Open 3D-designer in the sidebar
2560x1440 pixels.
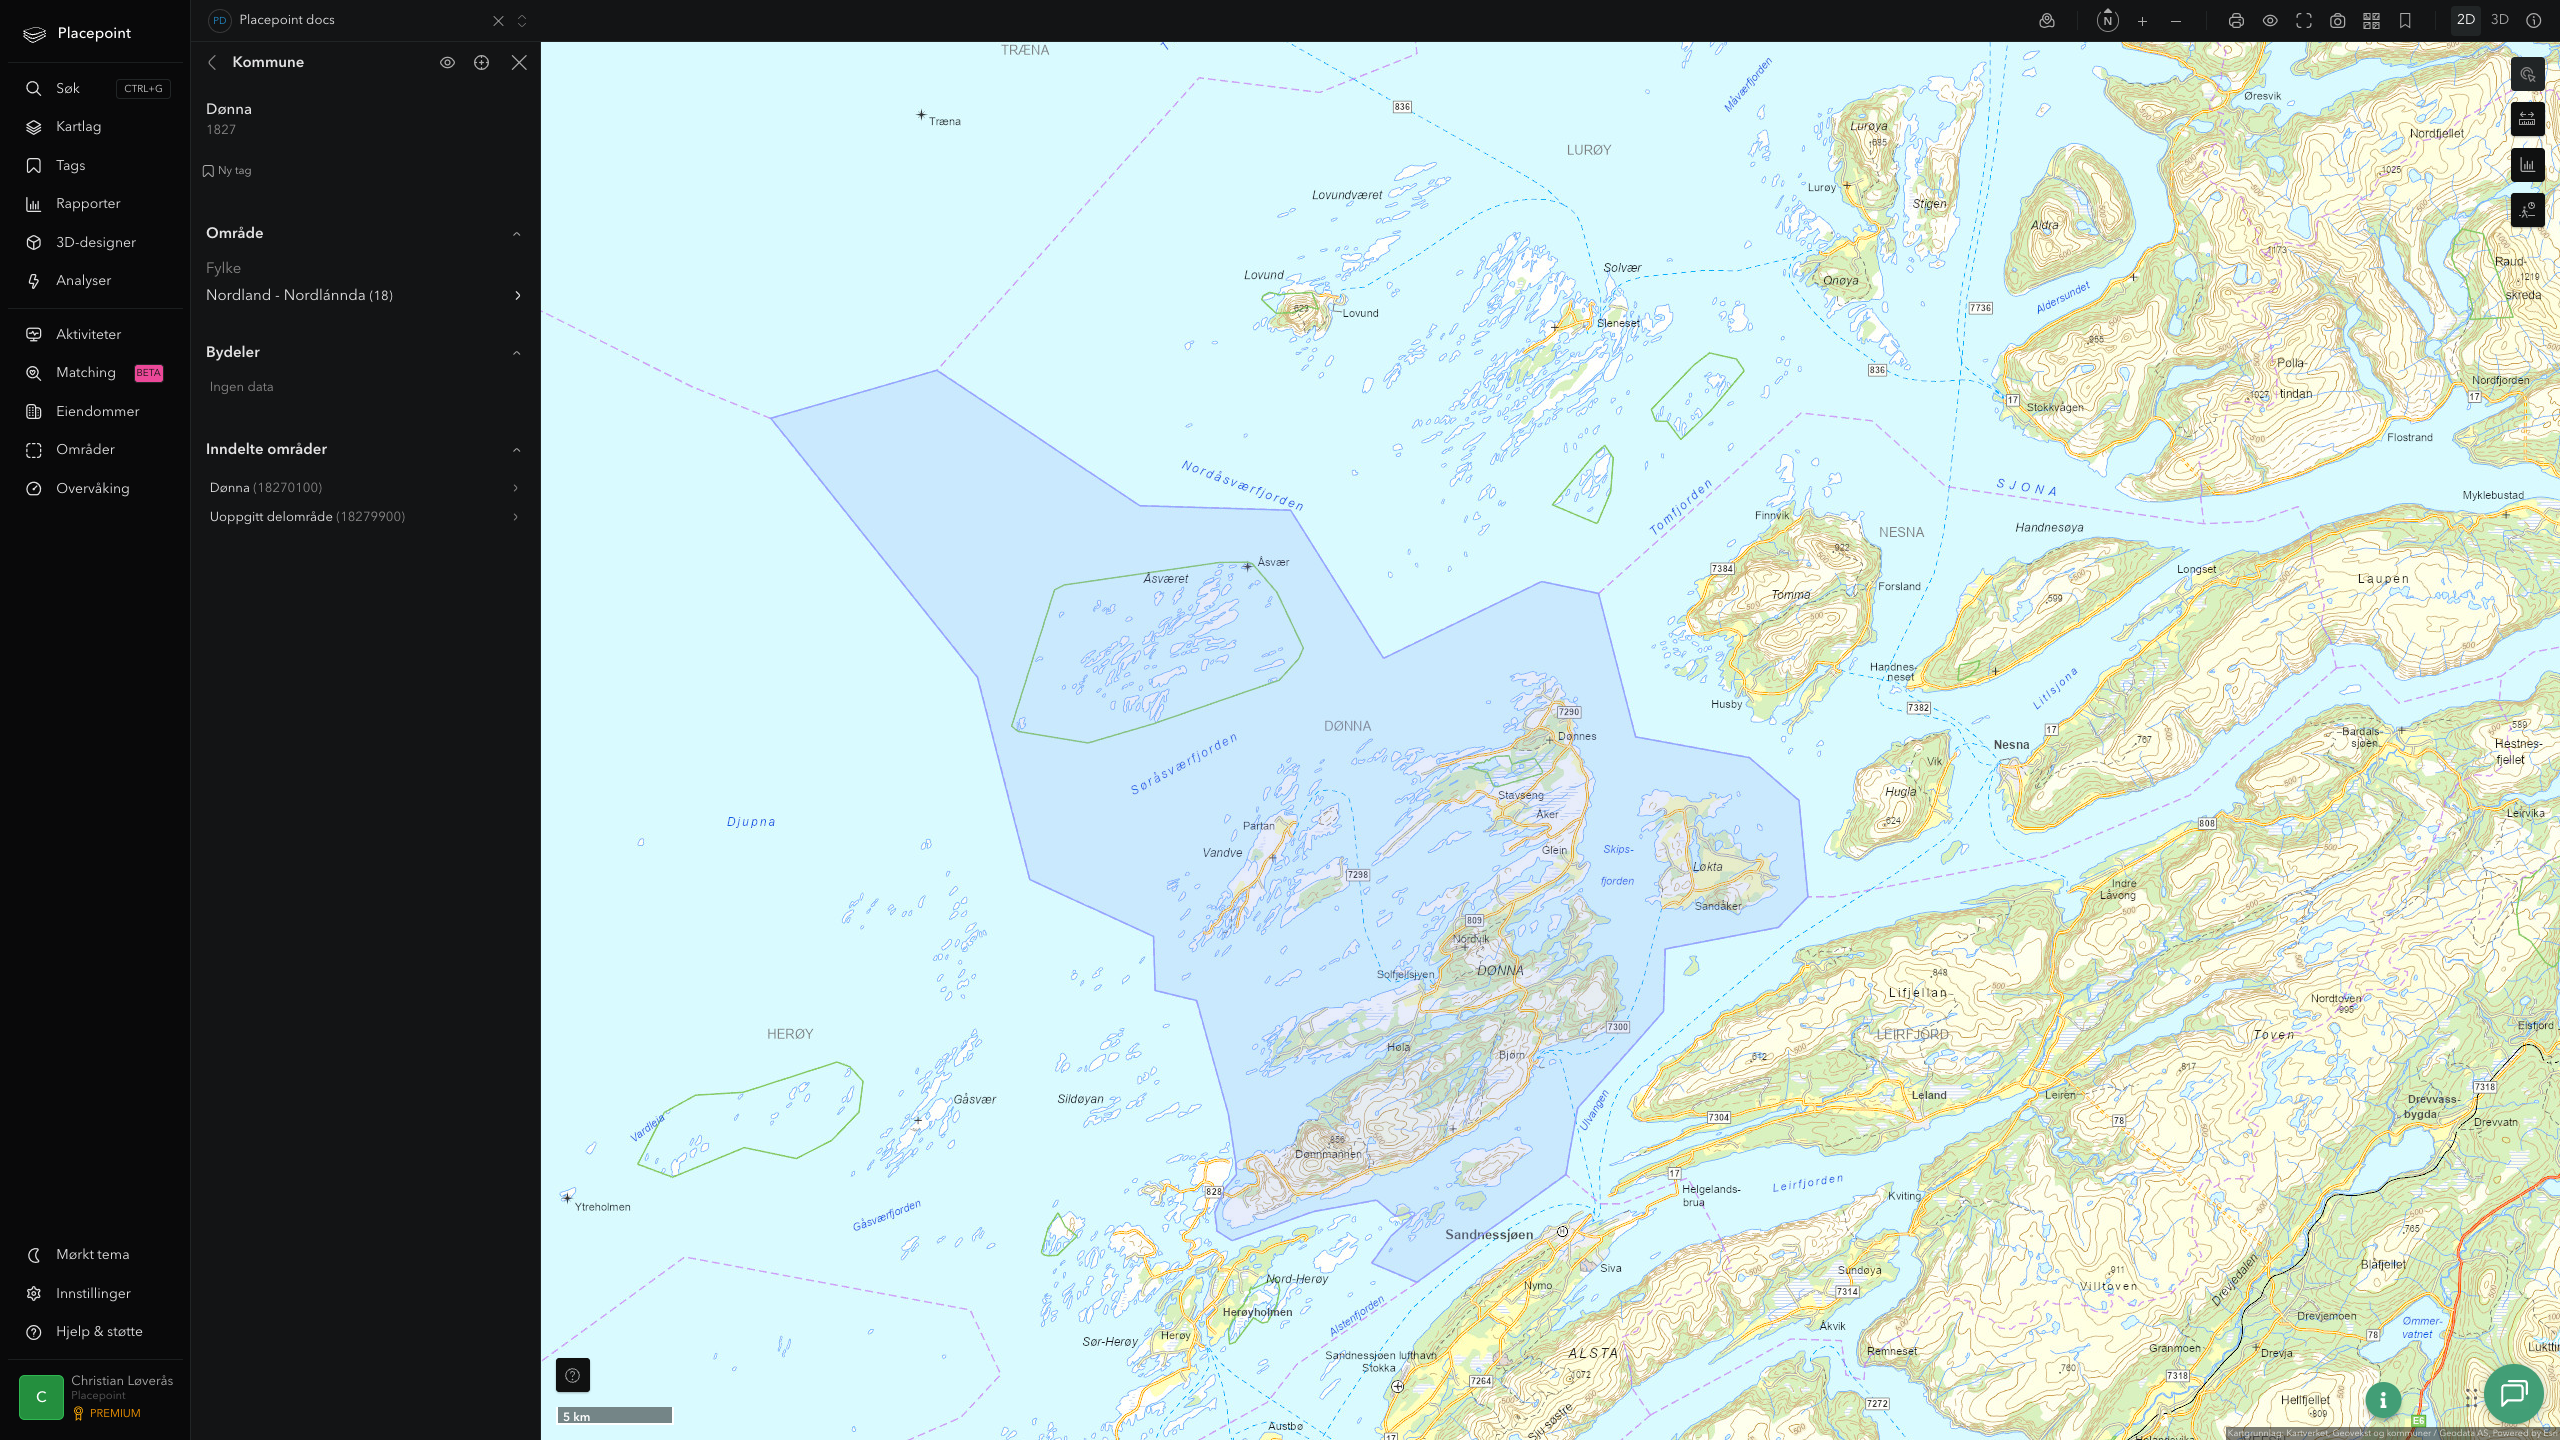tap(95, 242)
